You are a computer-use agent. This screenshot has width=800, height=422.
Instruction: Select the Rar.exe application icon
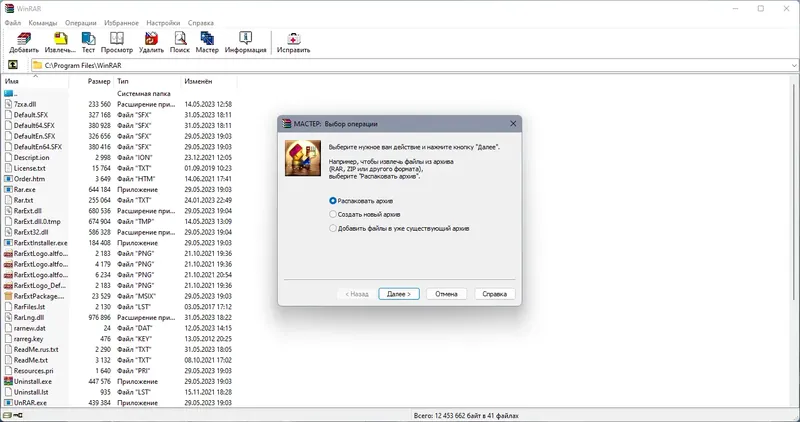pos(8,189)
